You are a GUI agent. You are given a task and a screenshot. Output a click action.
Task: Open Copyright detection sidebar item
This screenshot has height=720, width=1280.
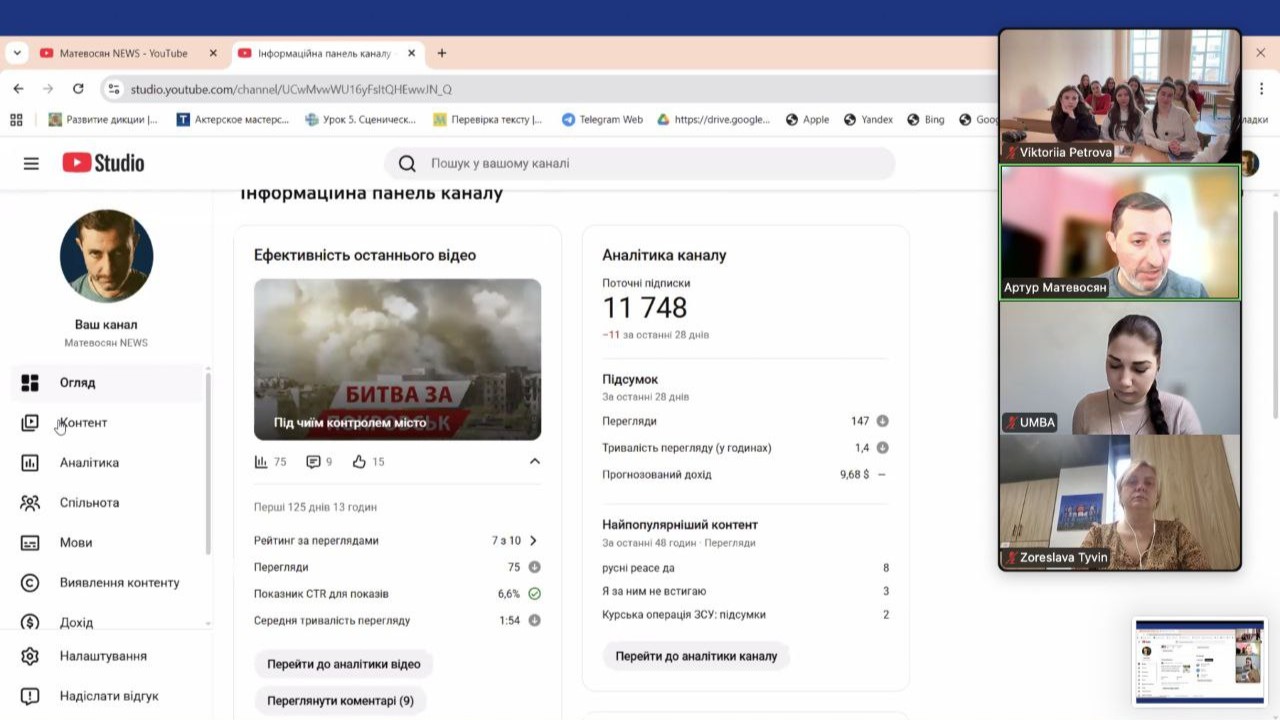(x=119, y=583)
